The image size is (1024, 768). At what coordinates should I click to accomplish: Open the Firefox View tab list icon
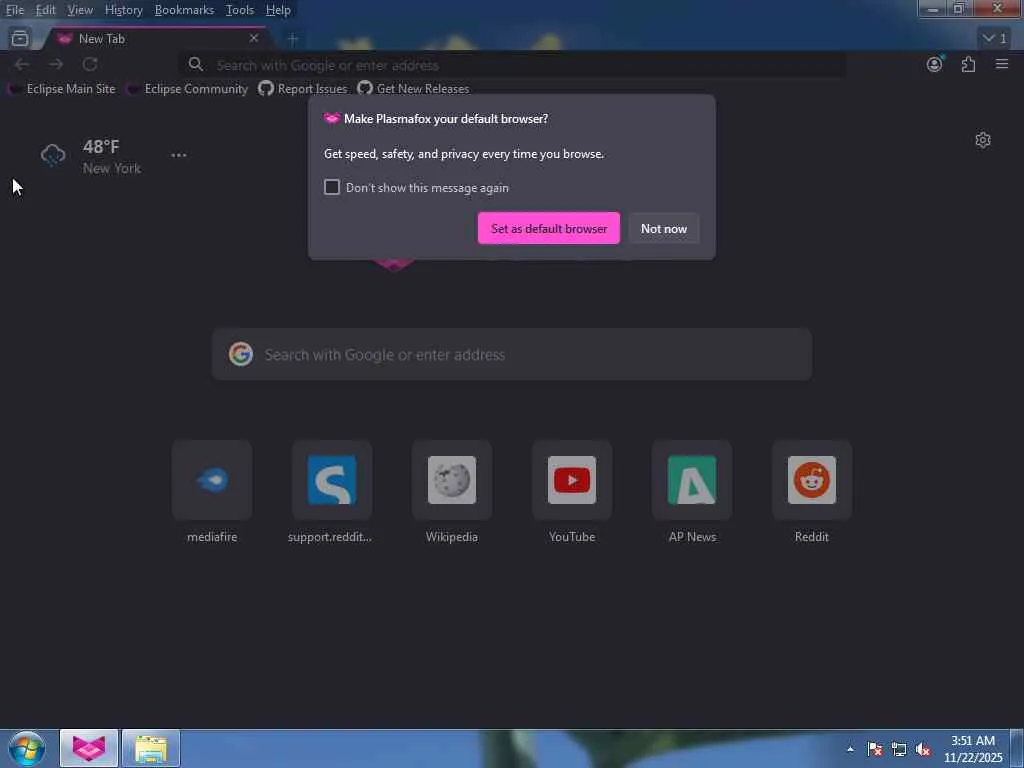pos(20,39)
